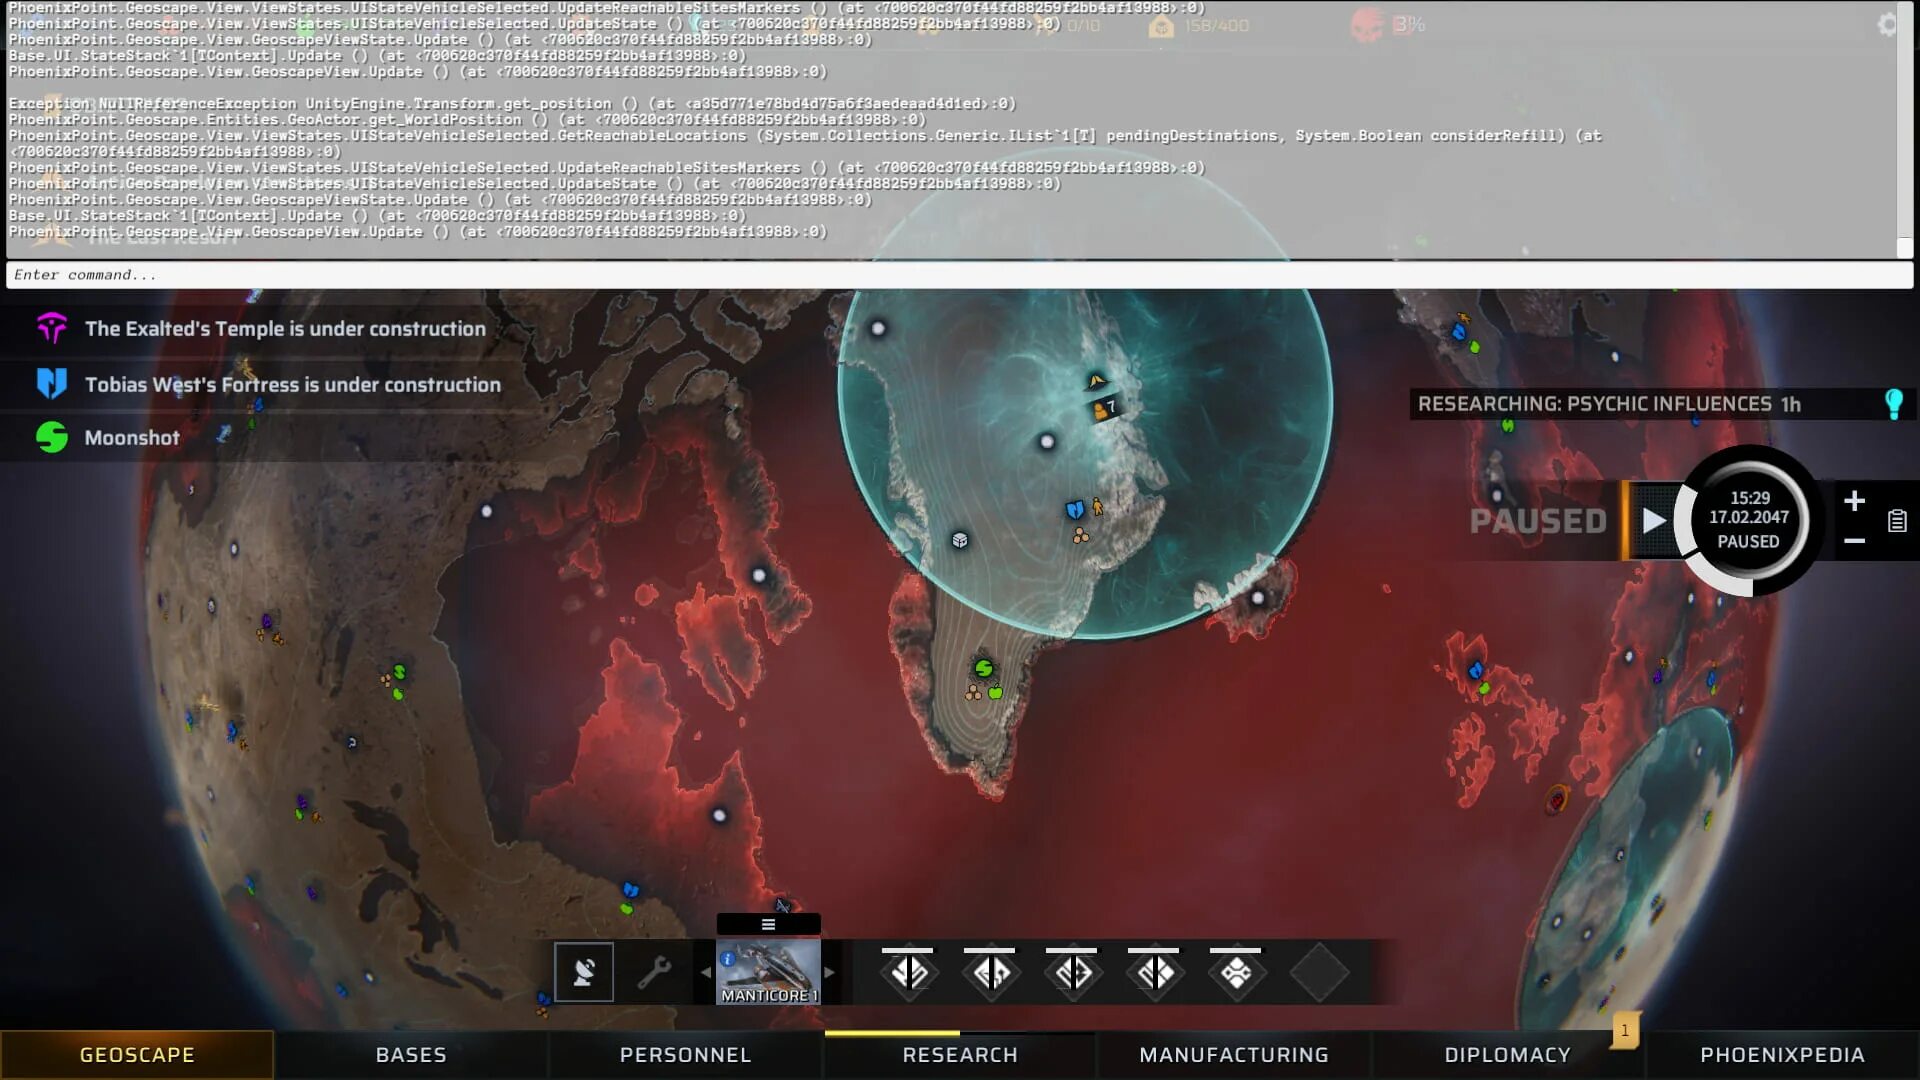The image size is (1920, 1080).
Task: Select the Manticore 1 aircraft thumbnail
Action: click(x=768, y=972)
